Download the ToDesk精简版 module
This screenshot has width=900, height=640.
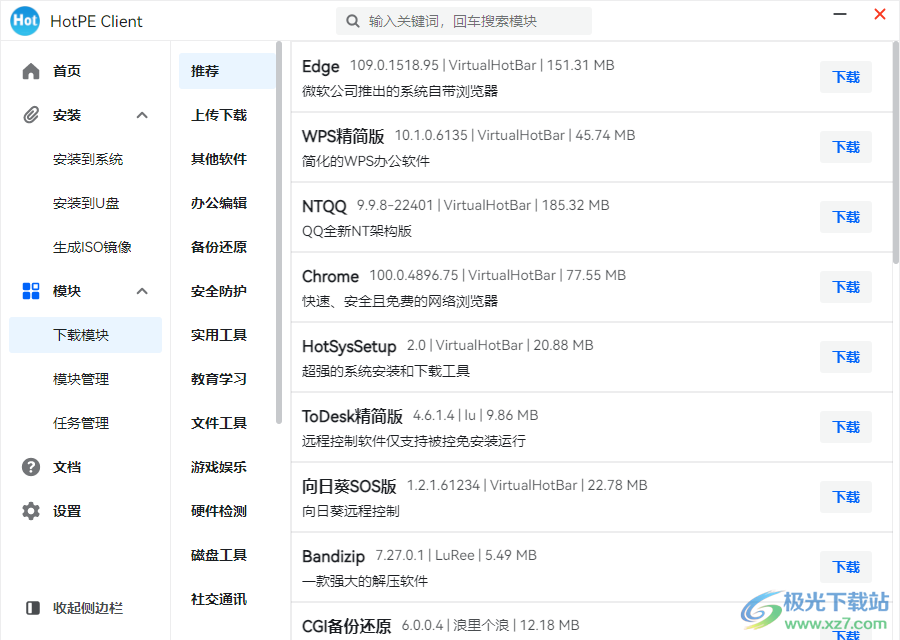[x=845, y=427]
